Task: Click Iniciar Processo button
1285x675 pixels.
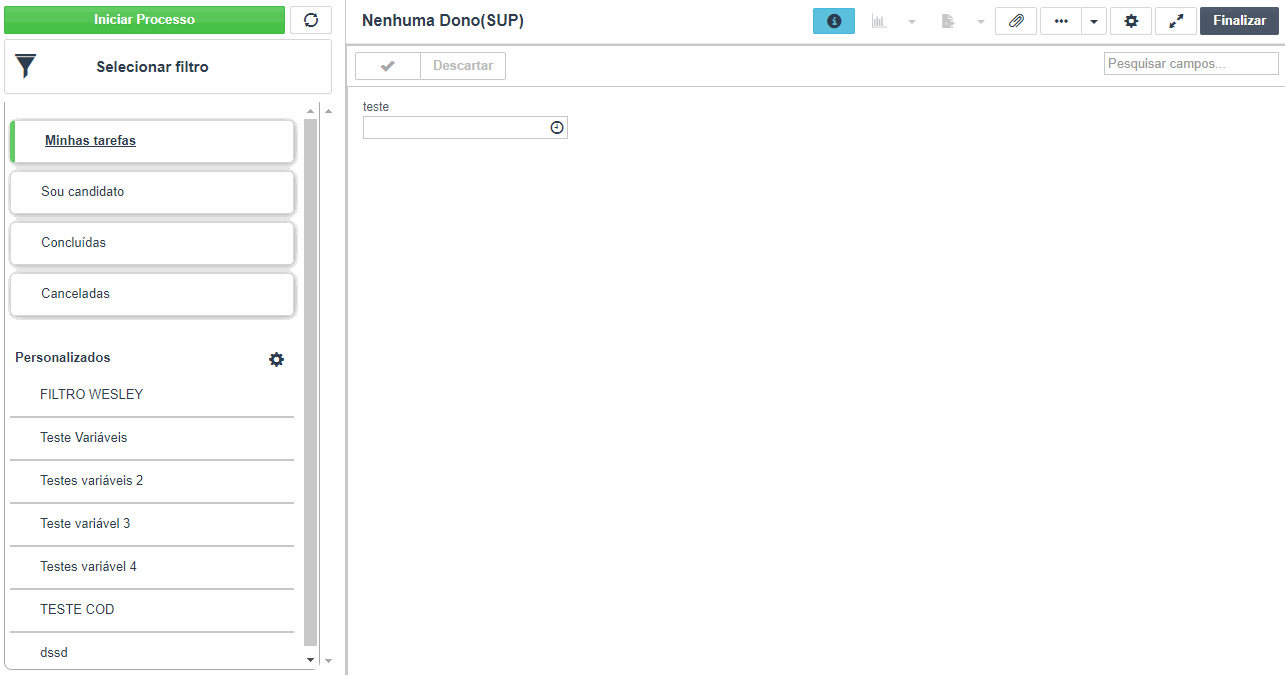Action: click(x=144, y=20)
